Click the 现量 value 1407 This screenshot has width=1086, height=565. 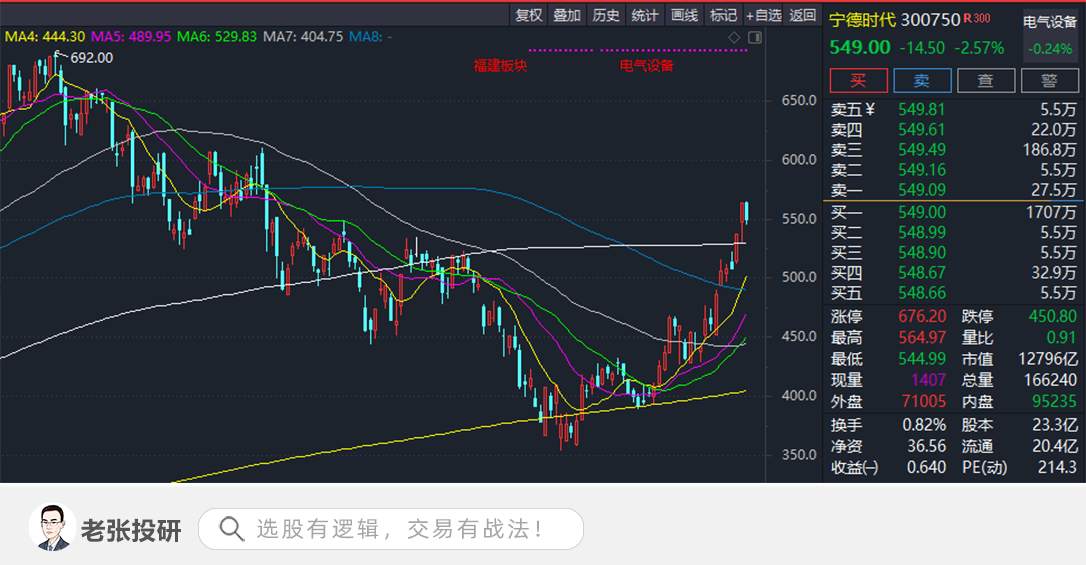(928, 380)
